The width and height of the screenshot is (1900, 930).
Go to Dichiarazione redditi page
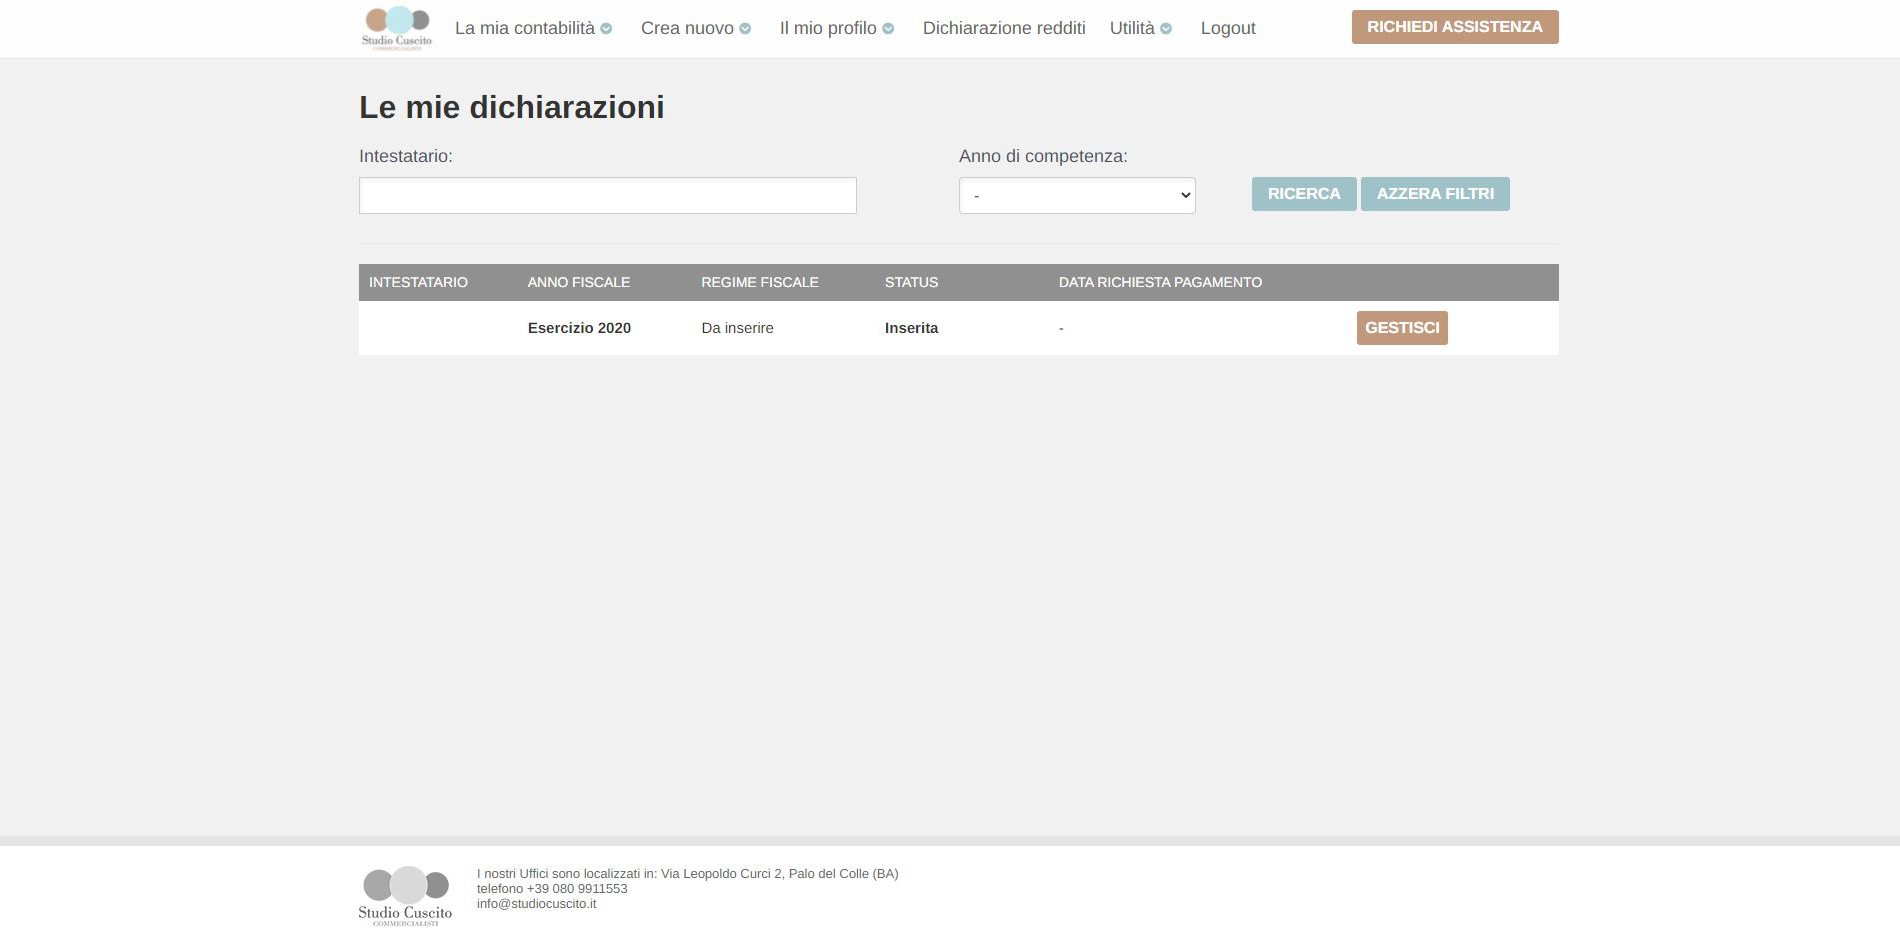pos(1003,28)
